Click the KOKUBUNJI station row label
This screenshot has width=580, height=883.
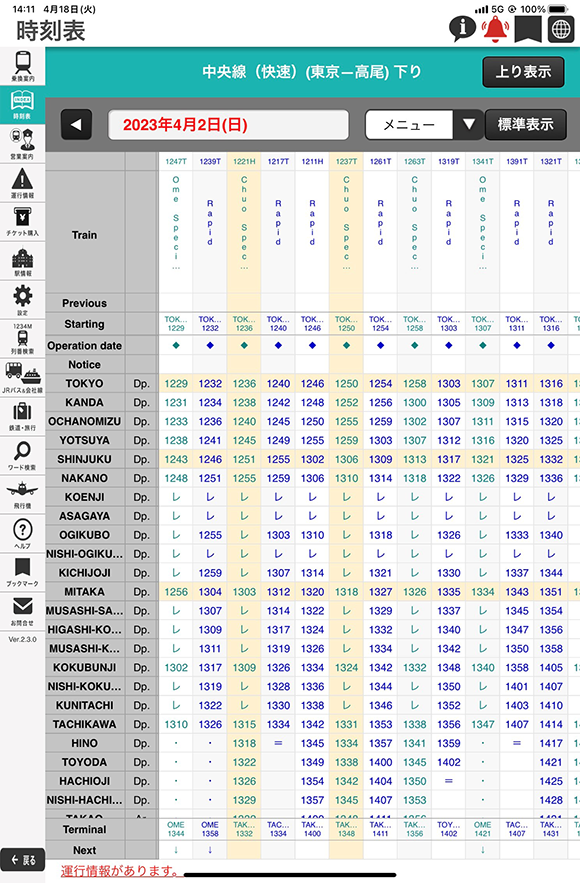point(84,667)
